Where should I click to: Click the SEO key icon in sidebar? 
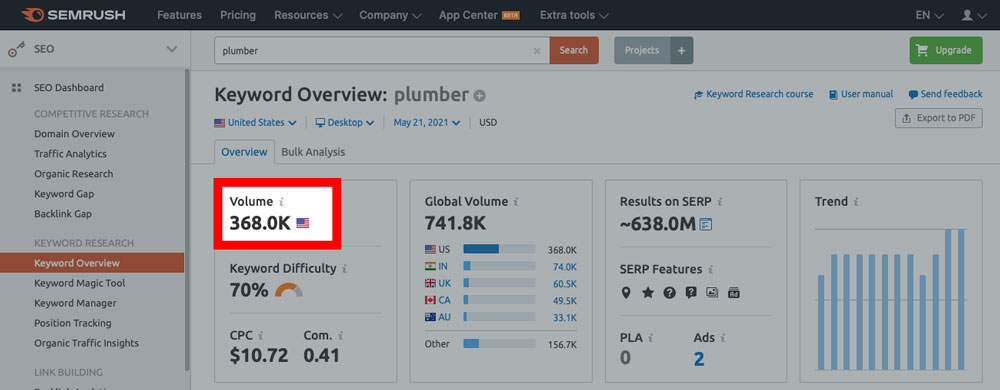tap(17, 49)
